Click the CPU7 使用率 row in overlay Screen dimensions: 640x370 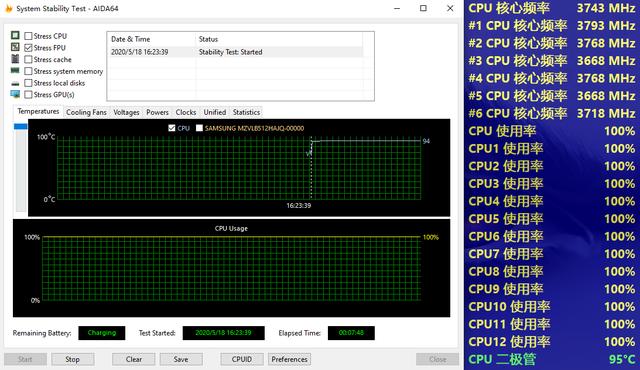[552, 254]
